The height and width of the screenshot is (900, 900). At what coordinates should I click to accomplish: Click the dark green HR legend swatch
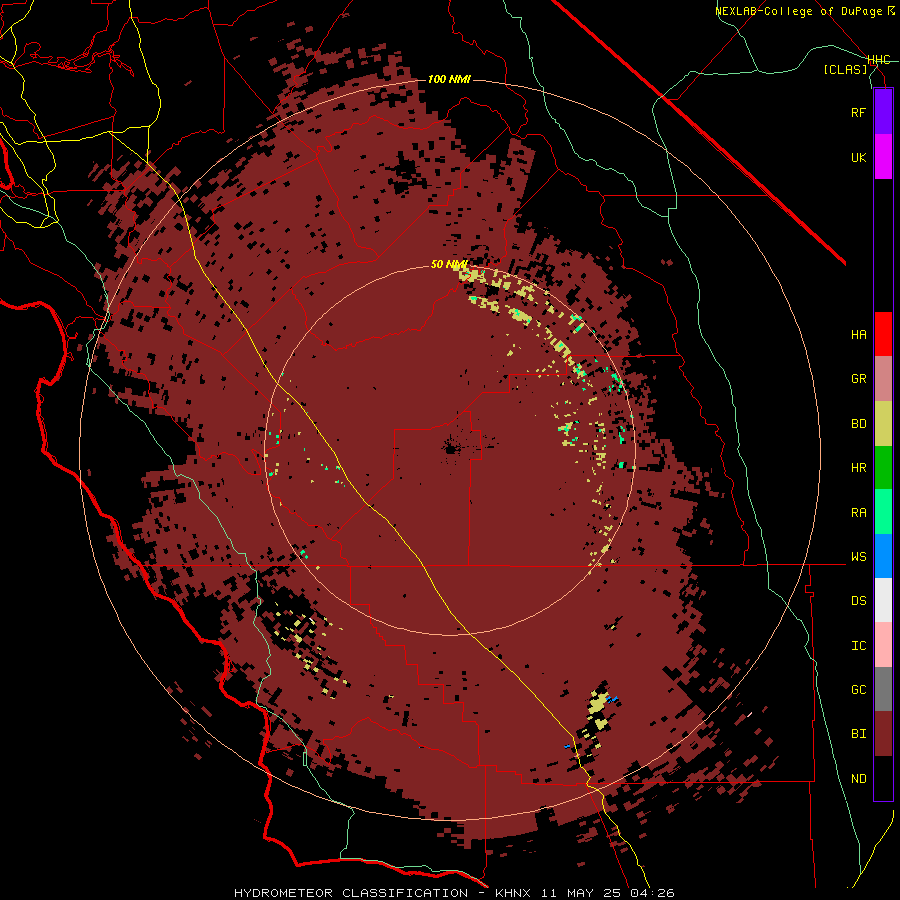click(x=883, y=468)
